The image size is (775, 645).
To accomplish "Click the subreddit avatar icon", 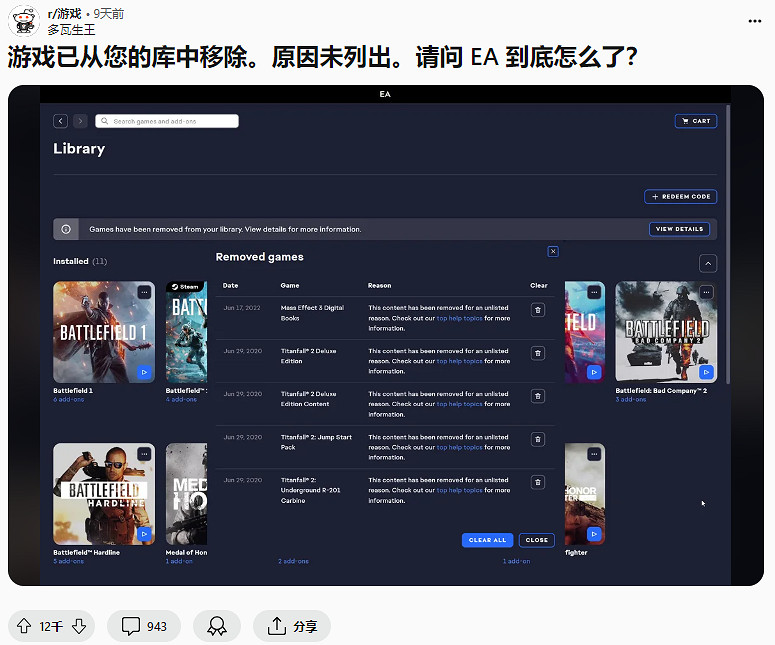I will point(24,21).
